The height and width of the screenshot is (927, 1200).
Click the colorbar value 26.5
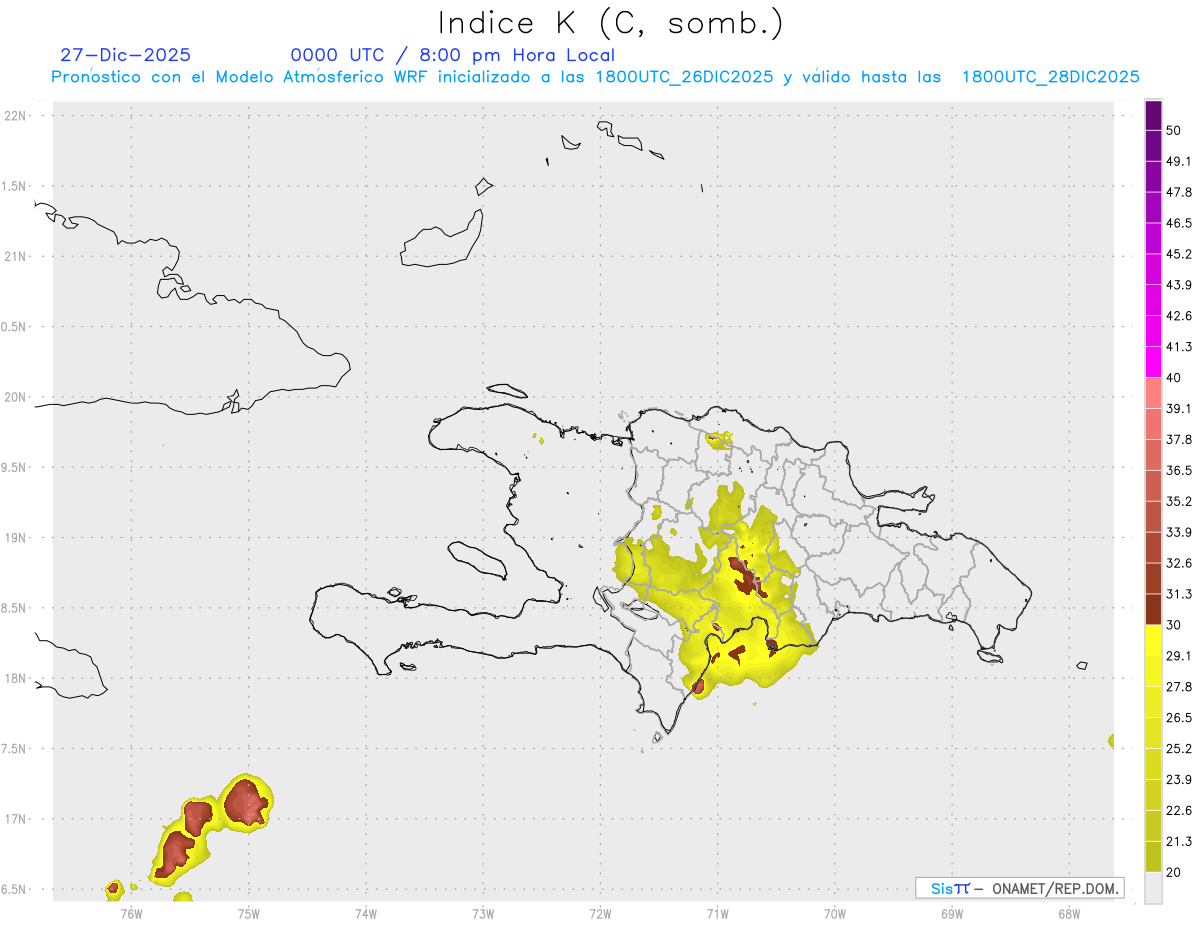tap(1179, 717)
